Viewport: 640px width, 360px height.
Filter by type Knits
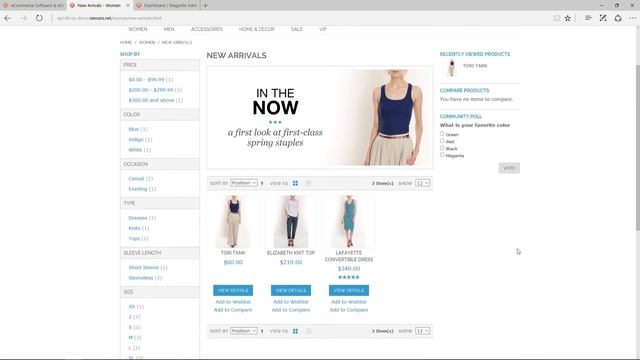(135, 228)
